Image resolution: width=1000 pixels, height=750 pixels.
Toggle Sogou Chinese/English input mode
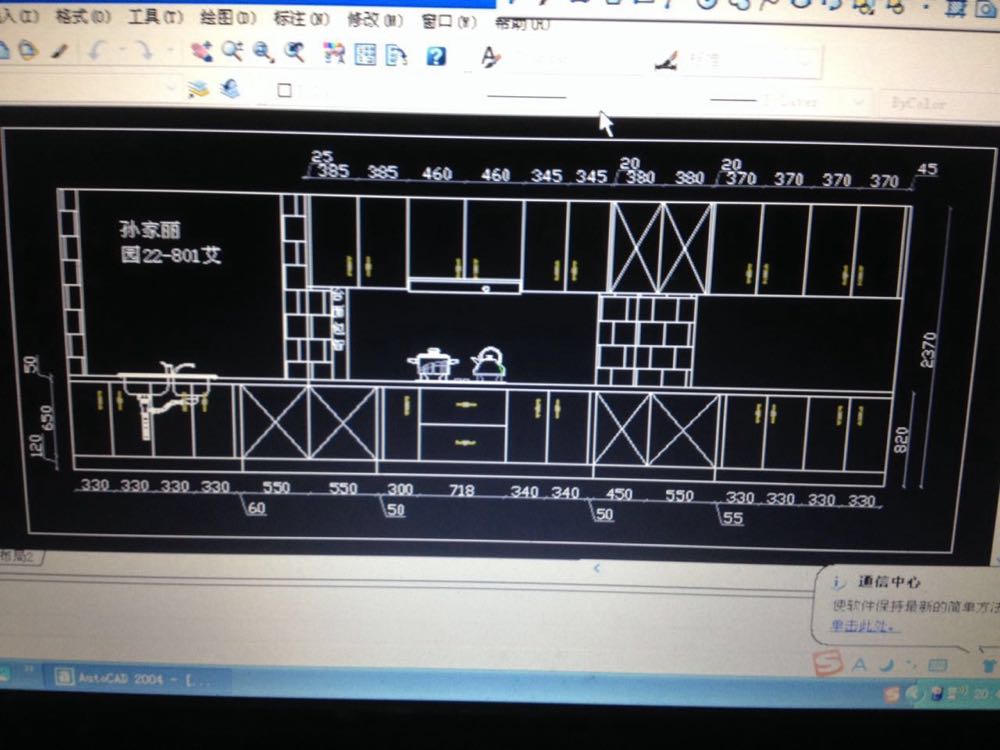860,664
